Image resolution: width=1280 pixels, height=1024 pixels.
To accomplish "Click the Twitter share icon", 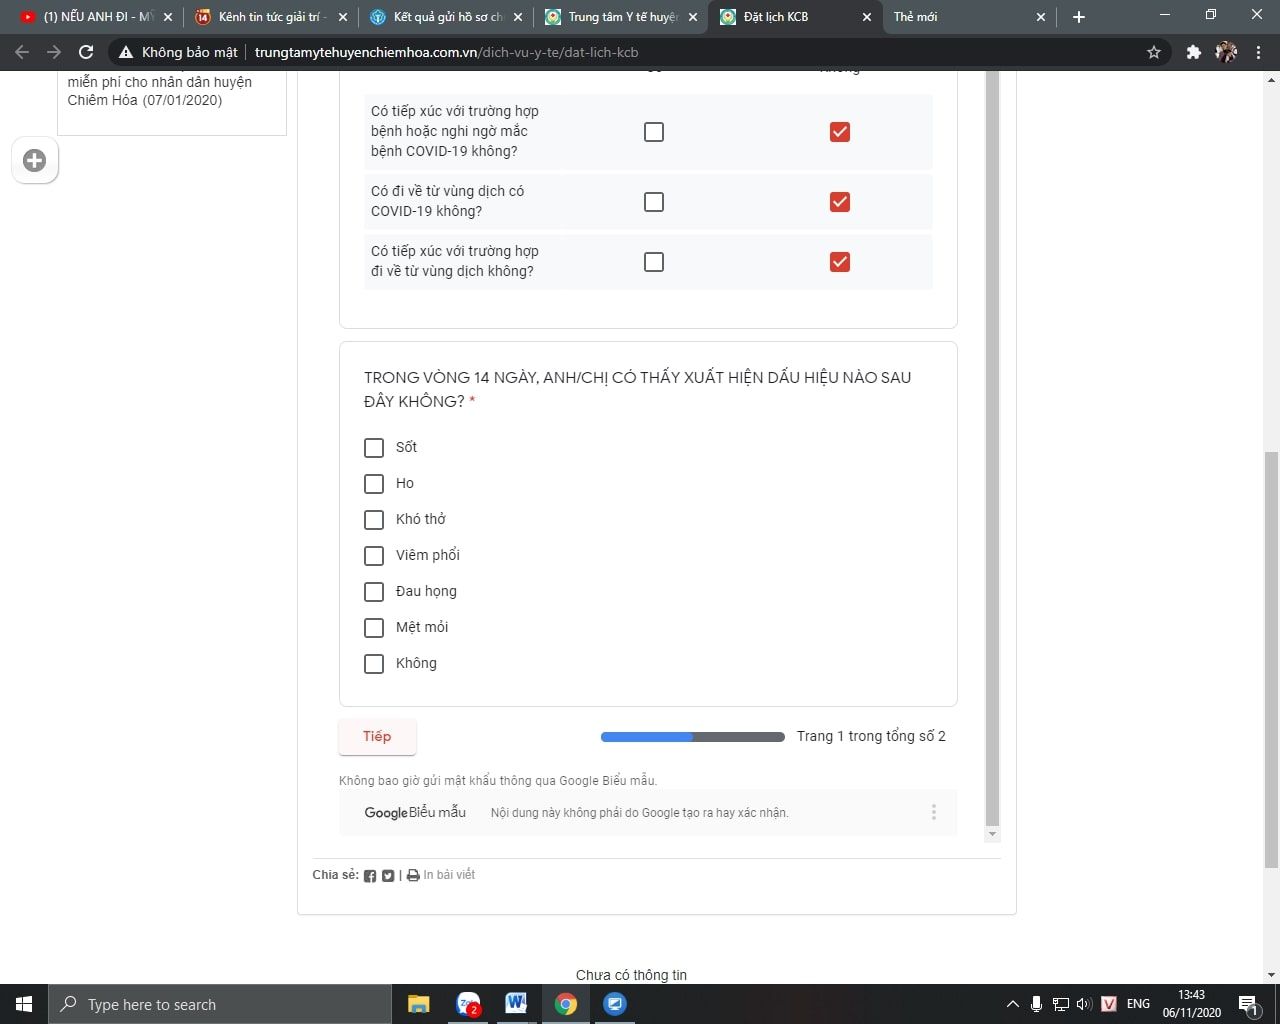I will point(388,876).
